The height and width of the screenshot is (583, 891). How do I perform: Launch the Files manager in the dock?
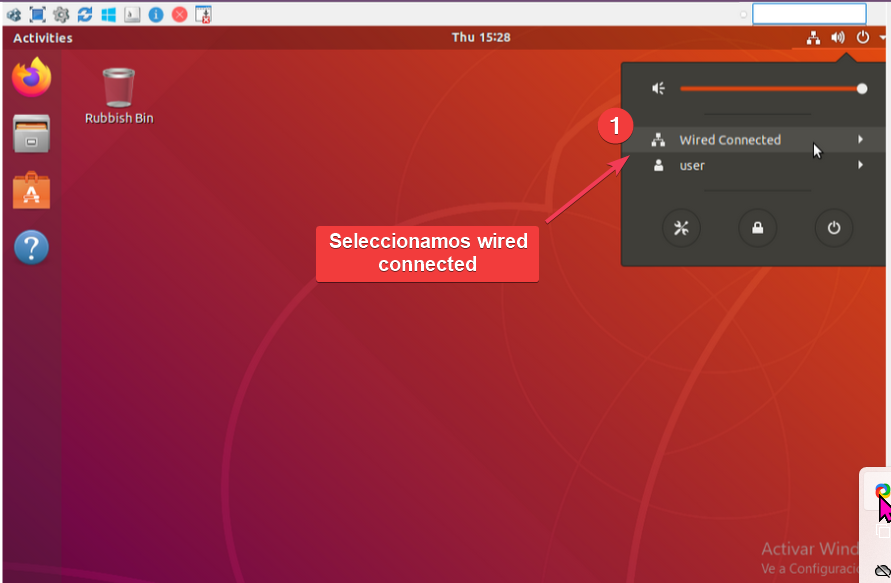(31, 134)
